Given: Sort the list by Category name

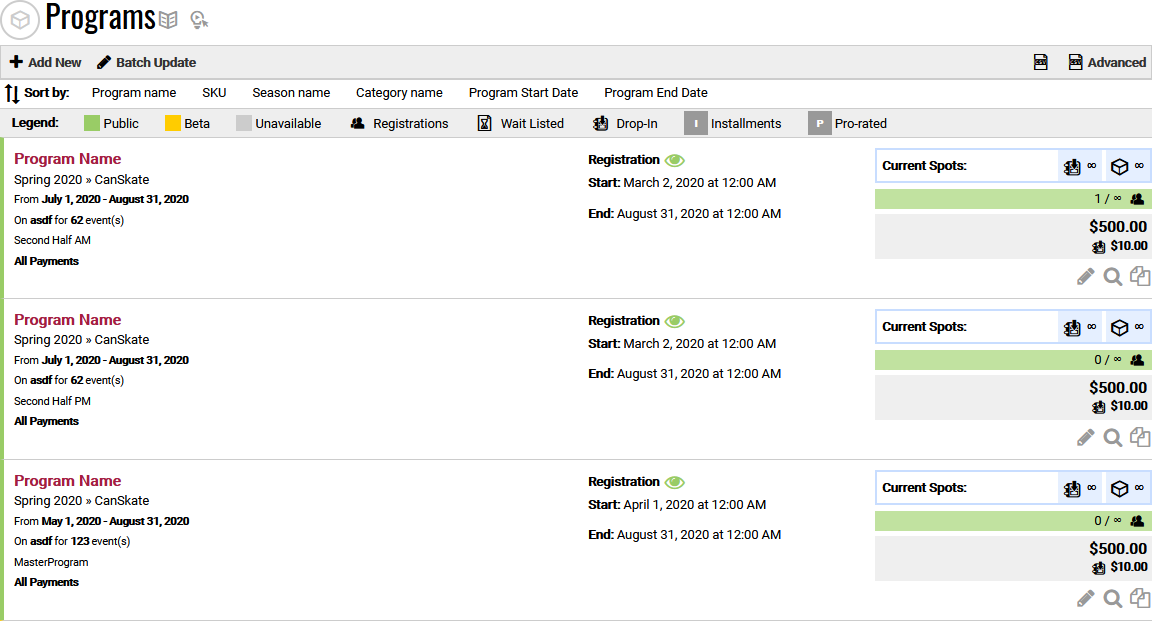Looking at the screenshot, I should tap(399, 93).
